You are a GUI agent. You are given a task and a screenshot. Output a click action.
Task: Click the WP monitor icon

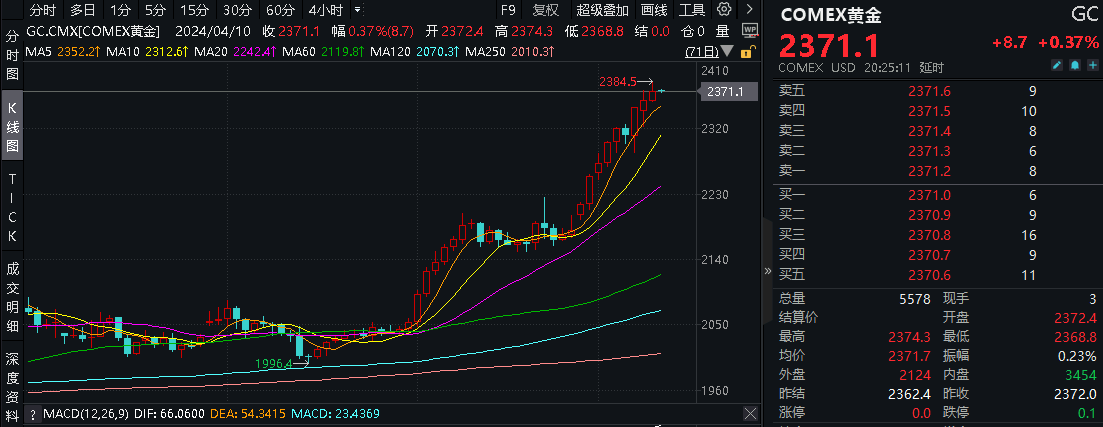(x=749, y=31)
